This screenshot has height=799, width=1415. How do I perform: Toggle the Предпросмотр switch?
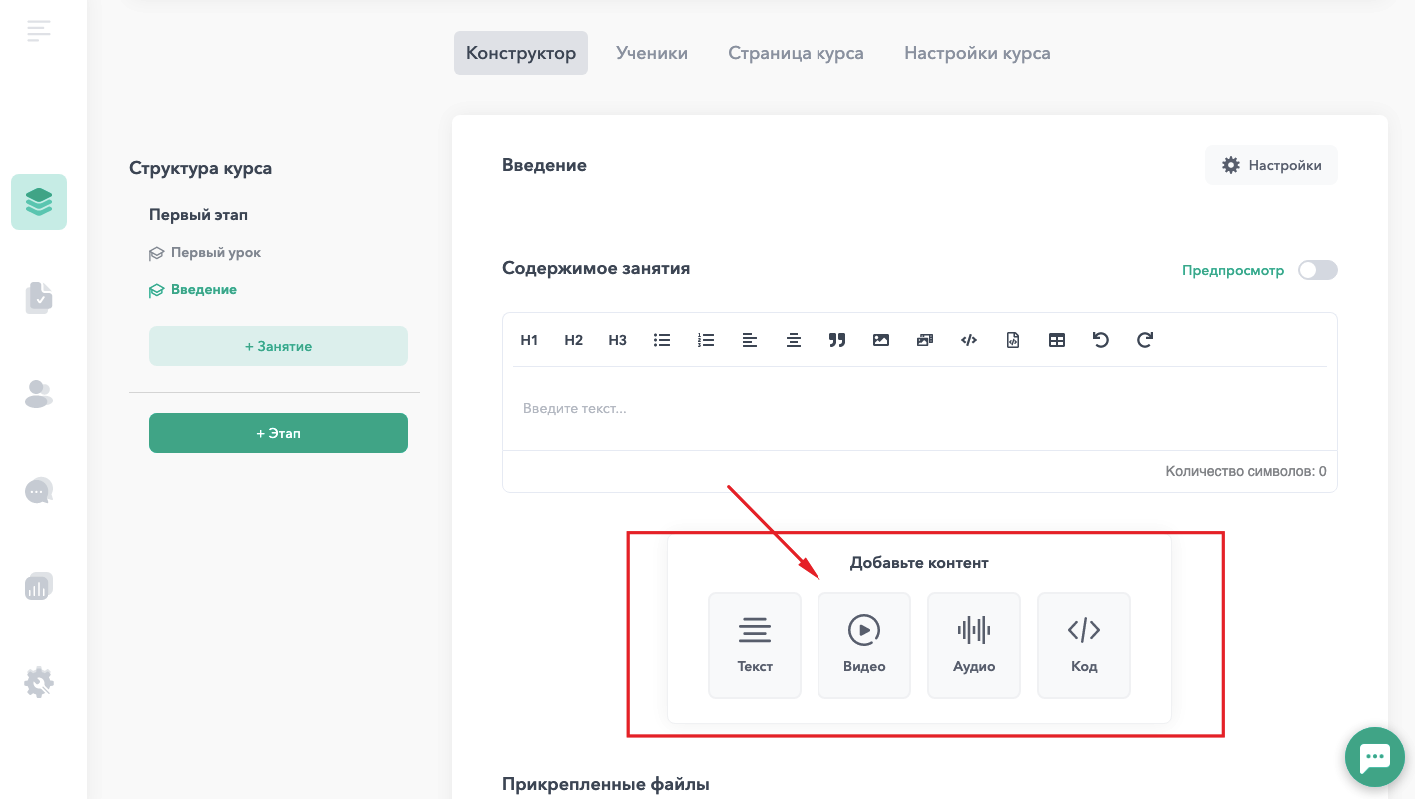point(1317,270)
